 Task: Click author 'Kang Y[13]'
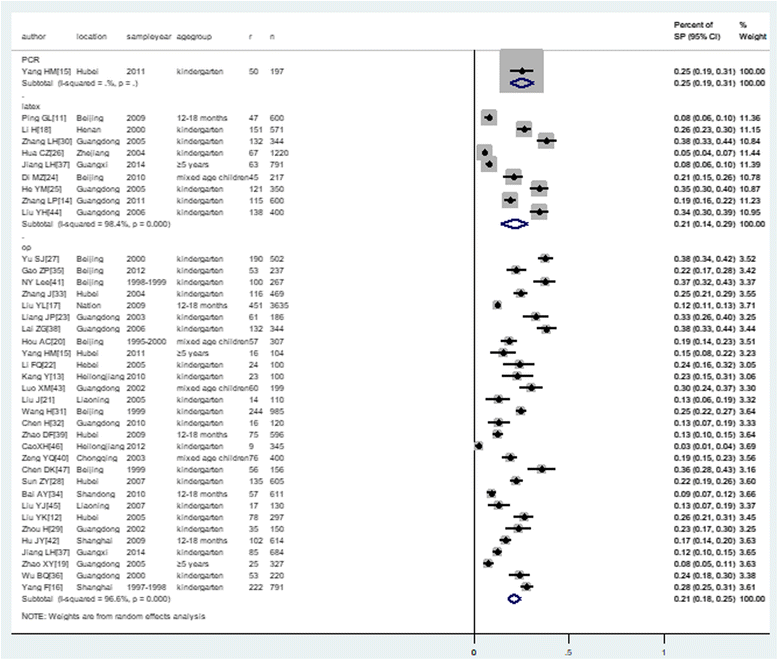click(43, 377)
